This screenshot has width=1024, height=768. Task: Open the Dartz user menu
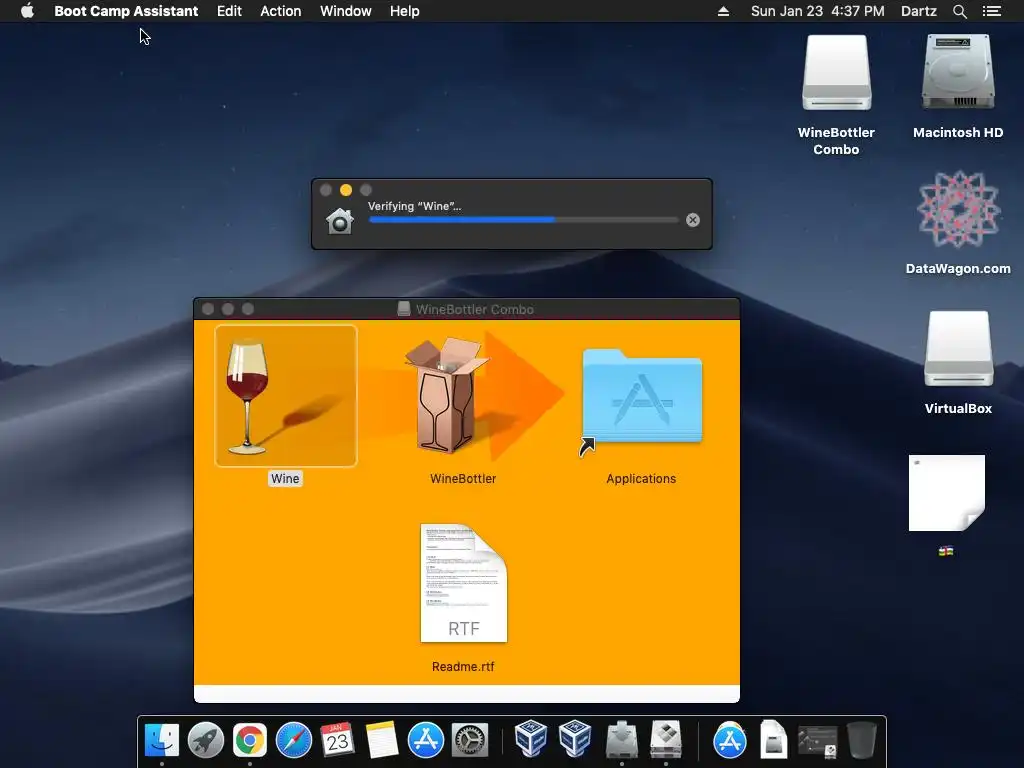tap(919, 11)
